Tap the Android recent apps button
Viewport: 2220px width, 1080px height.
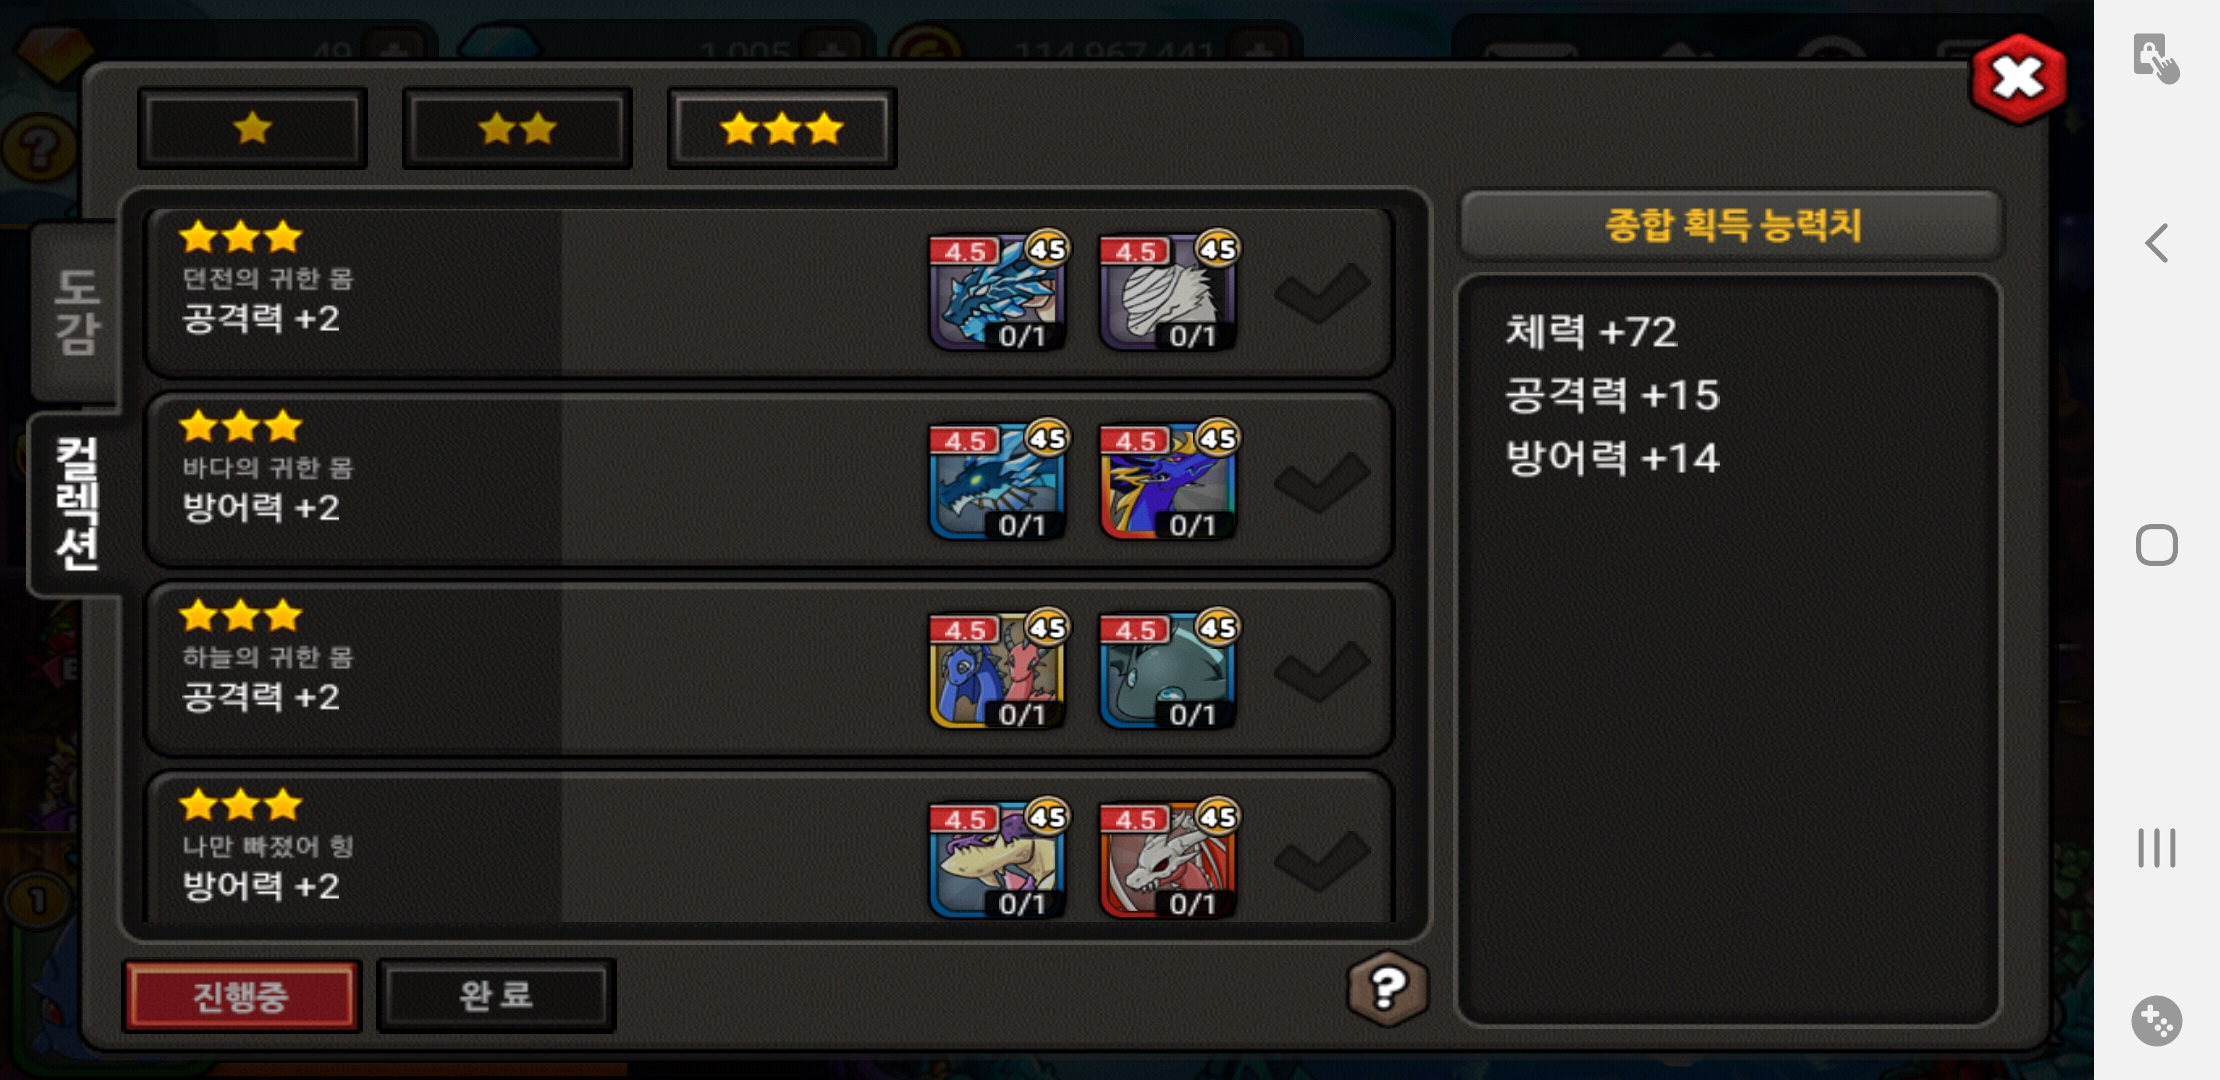[x=2157, y=848]
